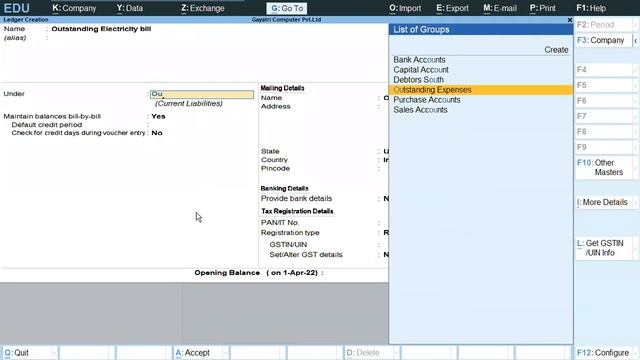The height and width of the screenshot is (360, 640).
Task: Choose Purchase Accounts group
Action: [x=480, y=100]
